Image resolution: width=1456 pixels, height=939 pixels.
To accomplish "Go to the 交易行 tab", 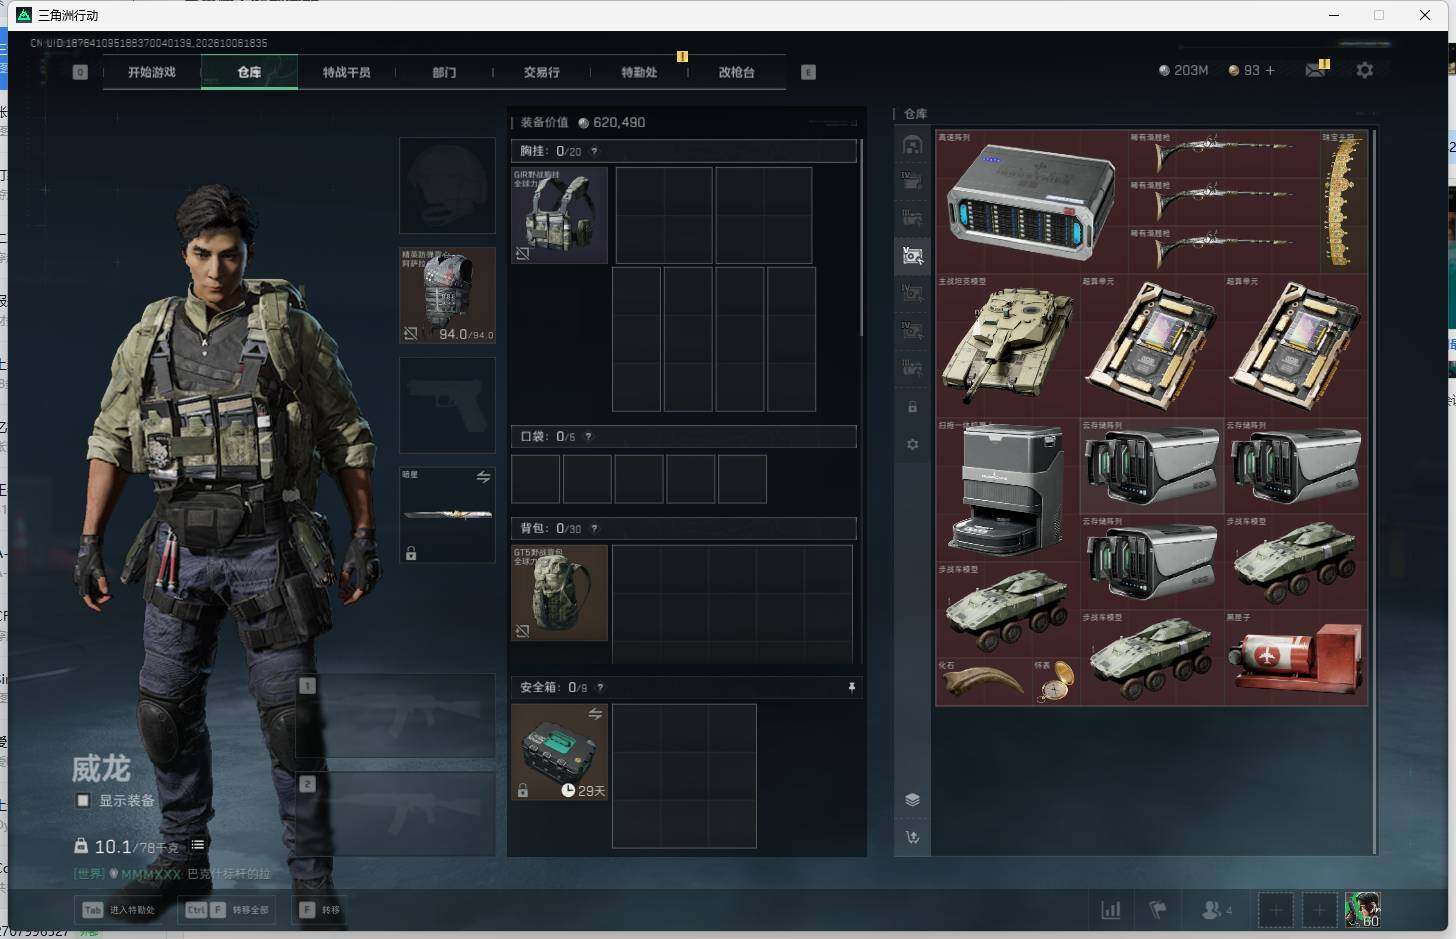I will click(542, 72).
